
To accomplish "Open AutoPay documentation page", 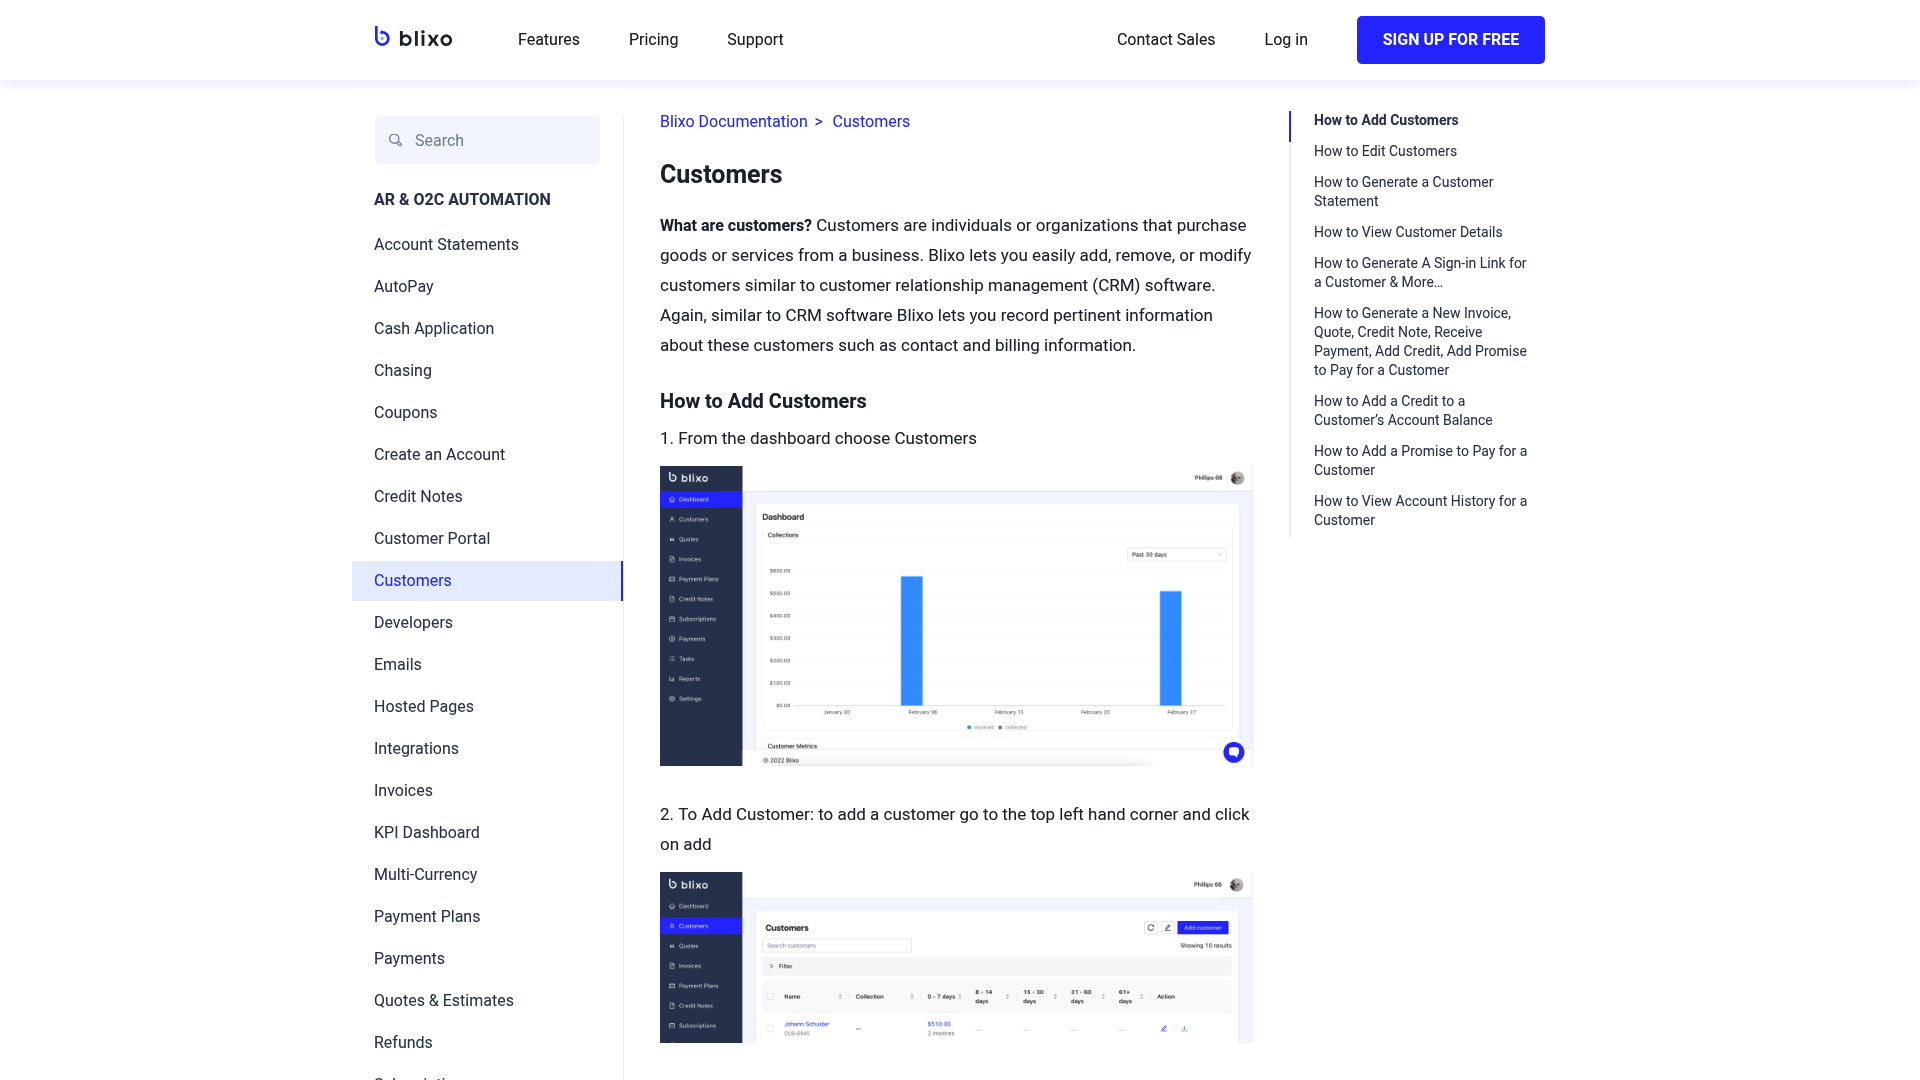I will coord(404,287).
